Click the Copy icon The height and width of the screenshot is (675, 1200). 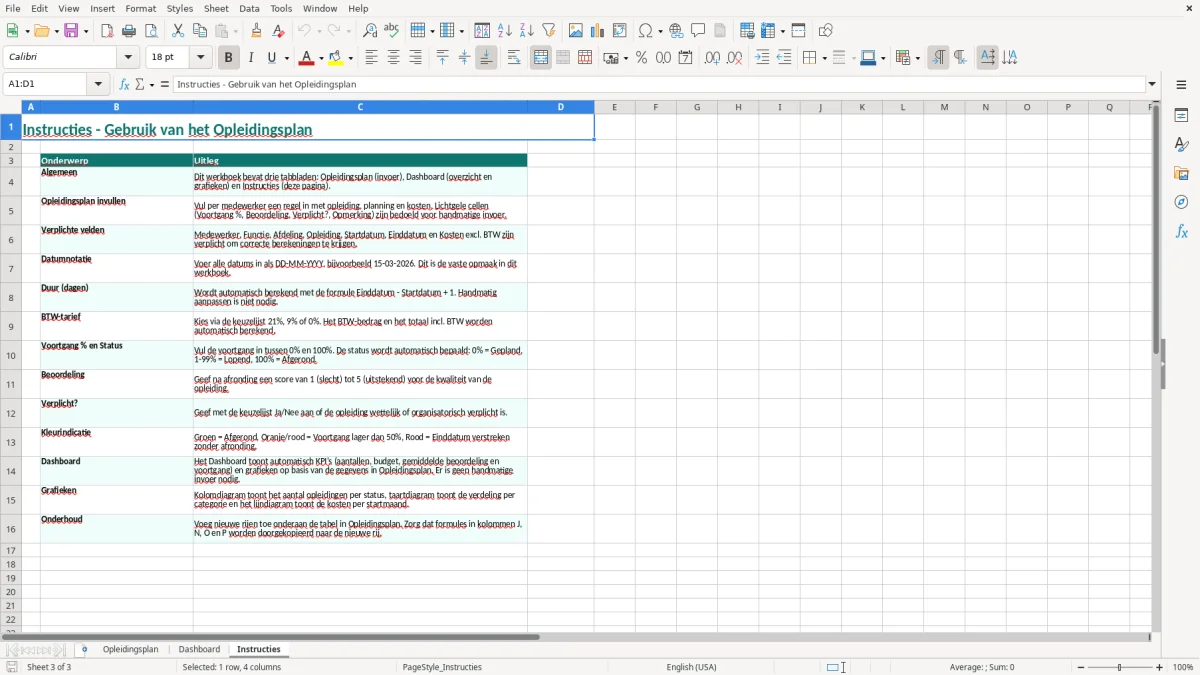200,31
